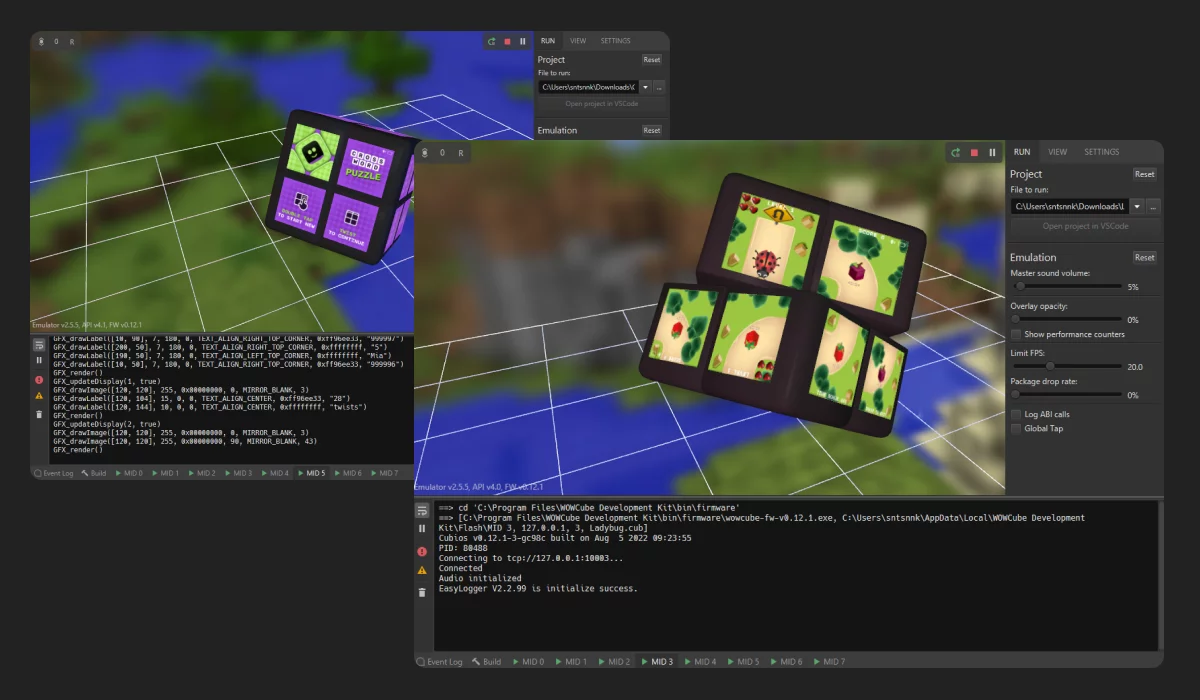
Task: Switch to the VIEW tab in front window
Action: point(1057,152)
